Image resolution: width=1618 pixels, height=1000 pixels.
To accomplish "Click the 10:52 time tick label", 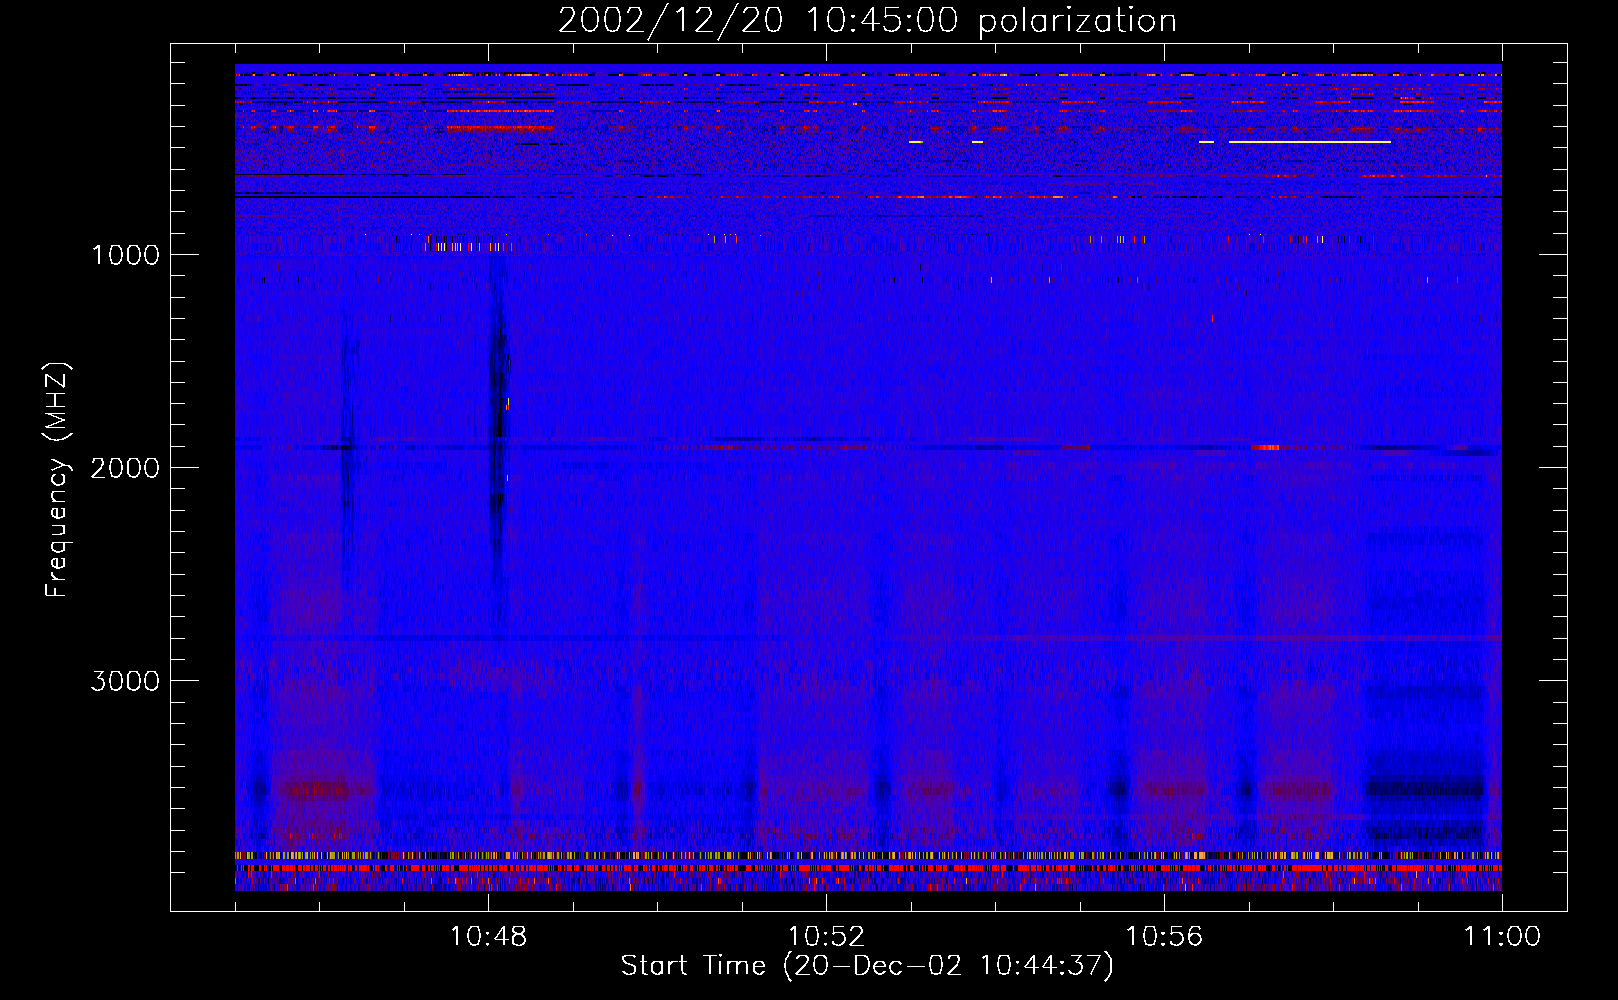I will [x=826, y=937].
